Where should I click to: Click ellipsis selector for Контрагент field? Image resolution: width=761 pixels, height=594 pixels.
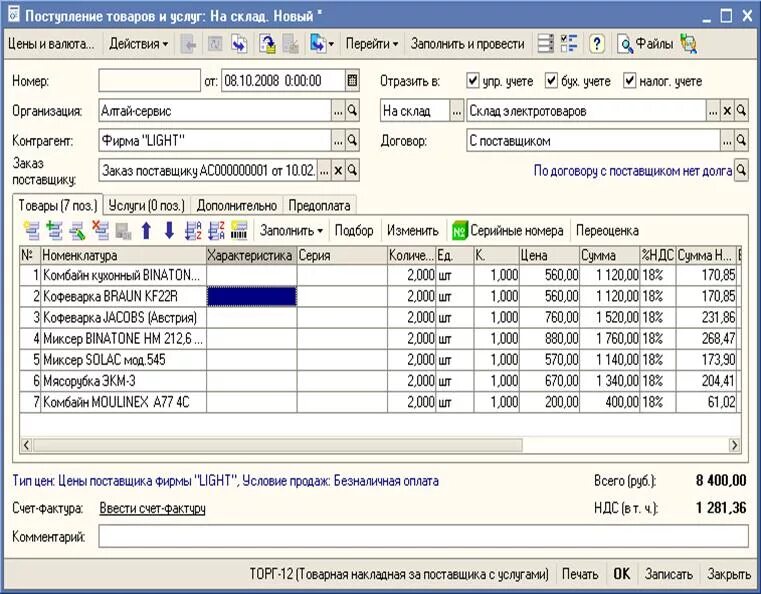(x=338, y=141)
